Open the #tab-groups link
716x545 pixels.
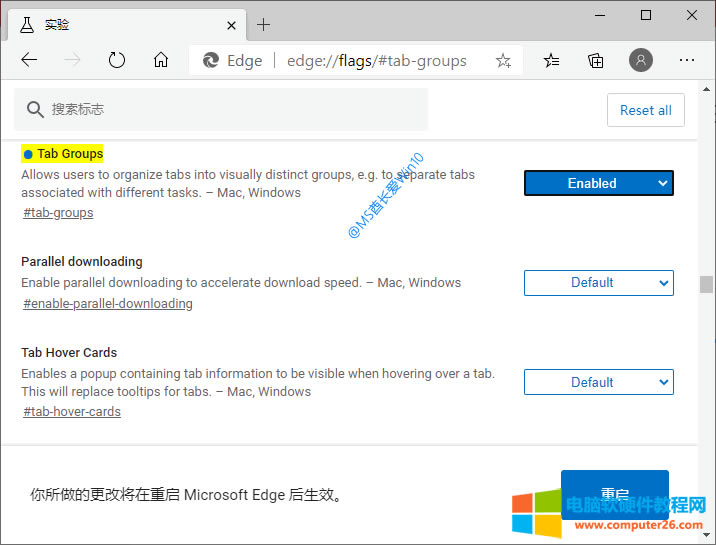58,213
